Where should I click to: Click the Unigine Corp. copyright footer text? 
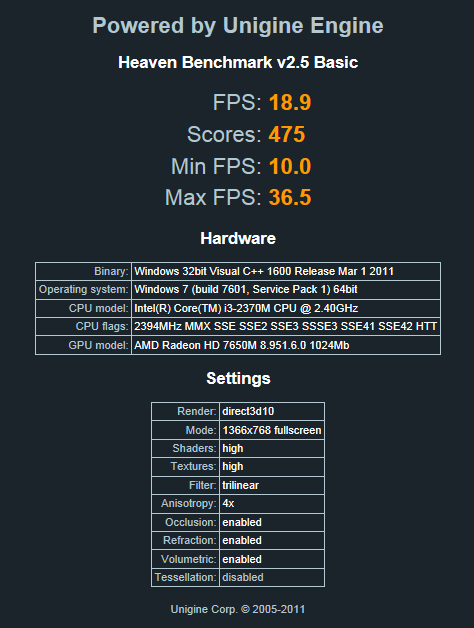coord(238,610)
